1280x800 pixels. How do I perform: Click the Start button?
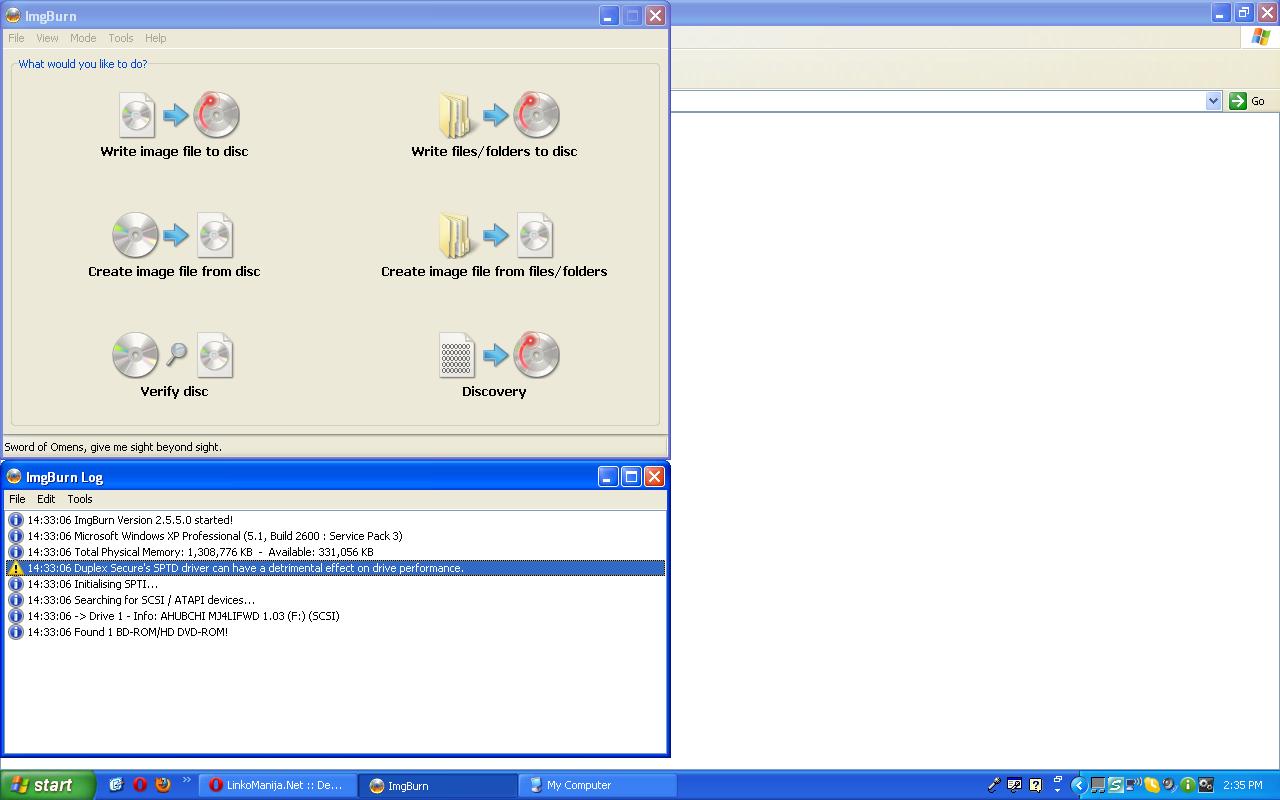47,785
